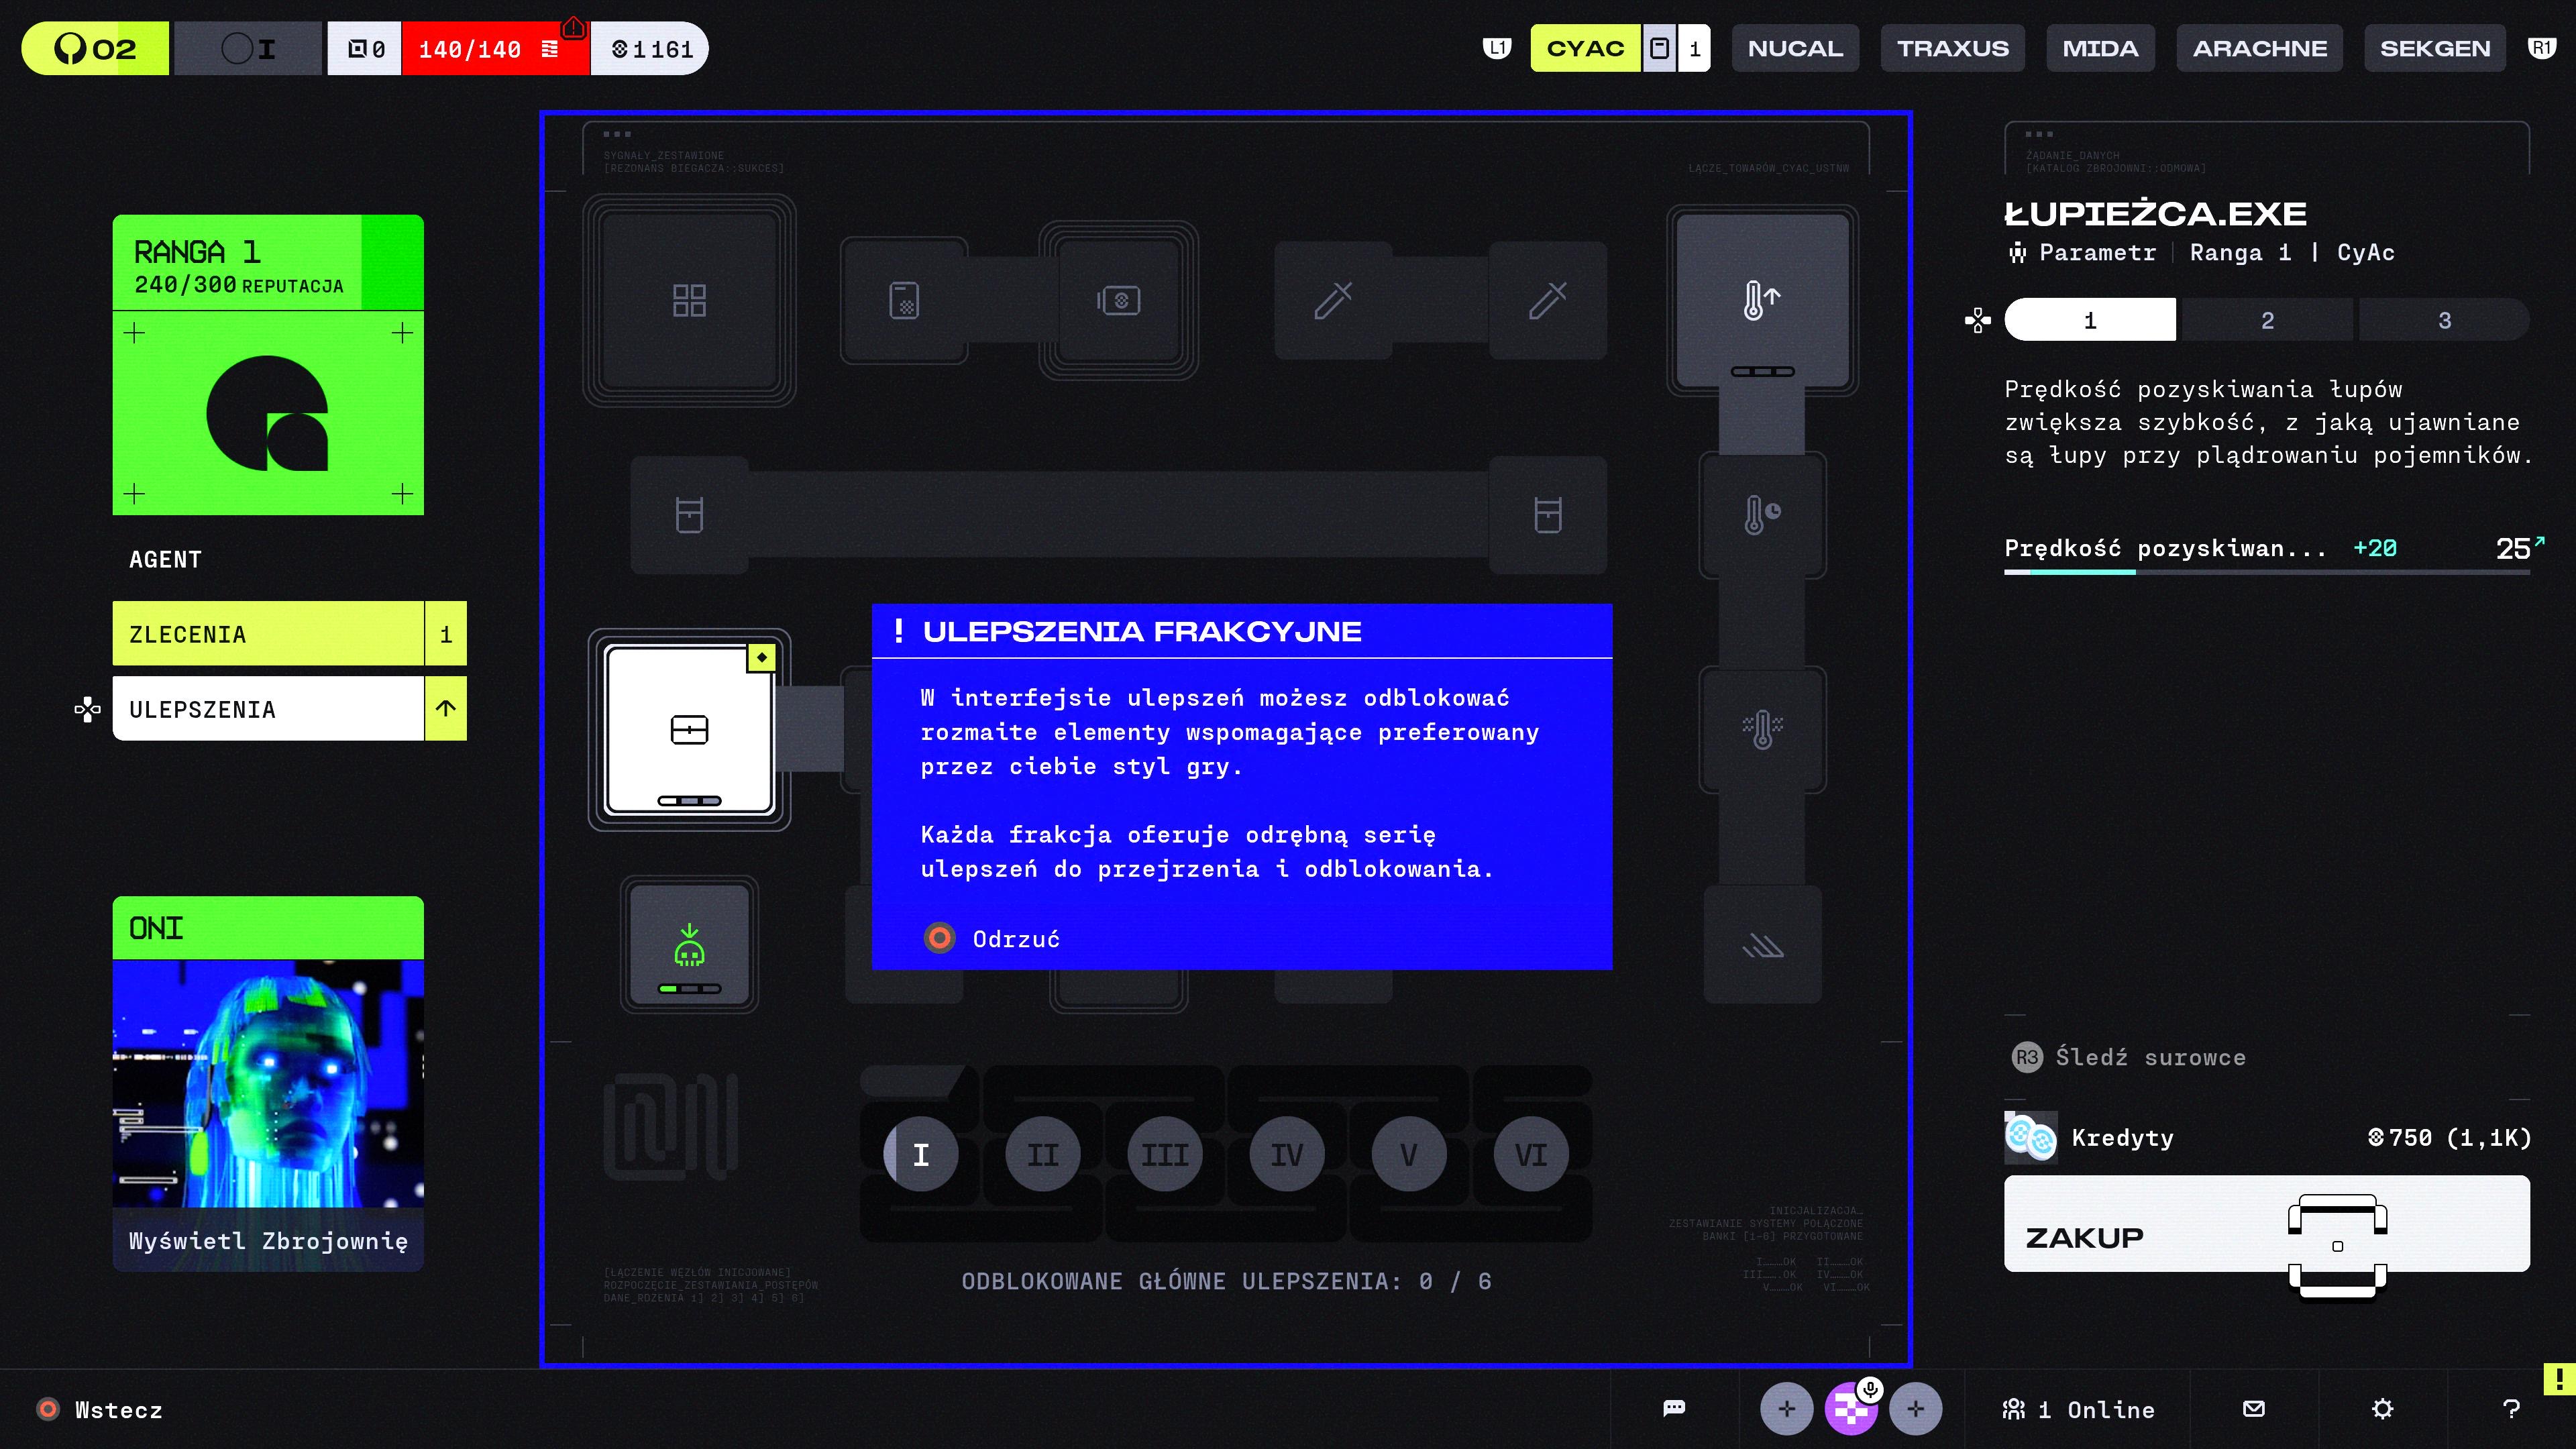
Task: Switch to the NUCAL faction tab
Action: (1795, 48)
